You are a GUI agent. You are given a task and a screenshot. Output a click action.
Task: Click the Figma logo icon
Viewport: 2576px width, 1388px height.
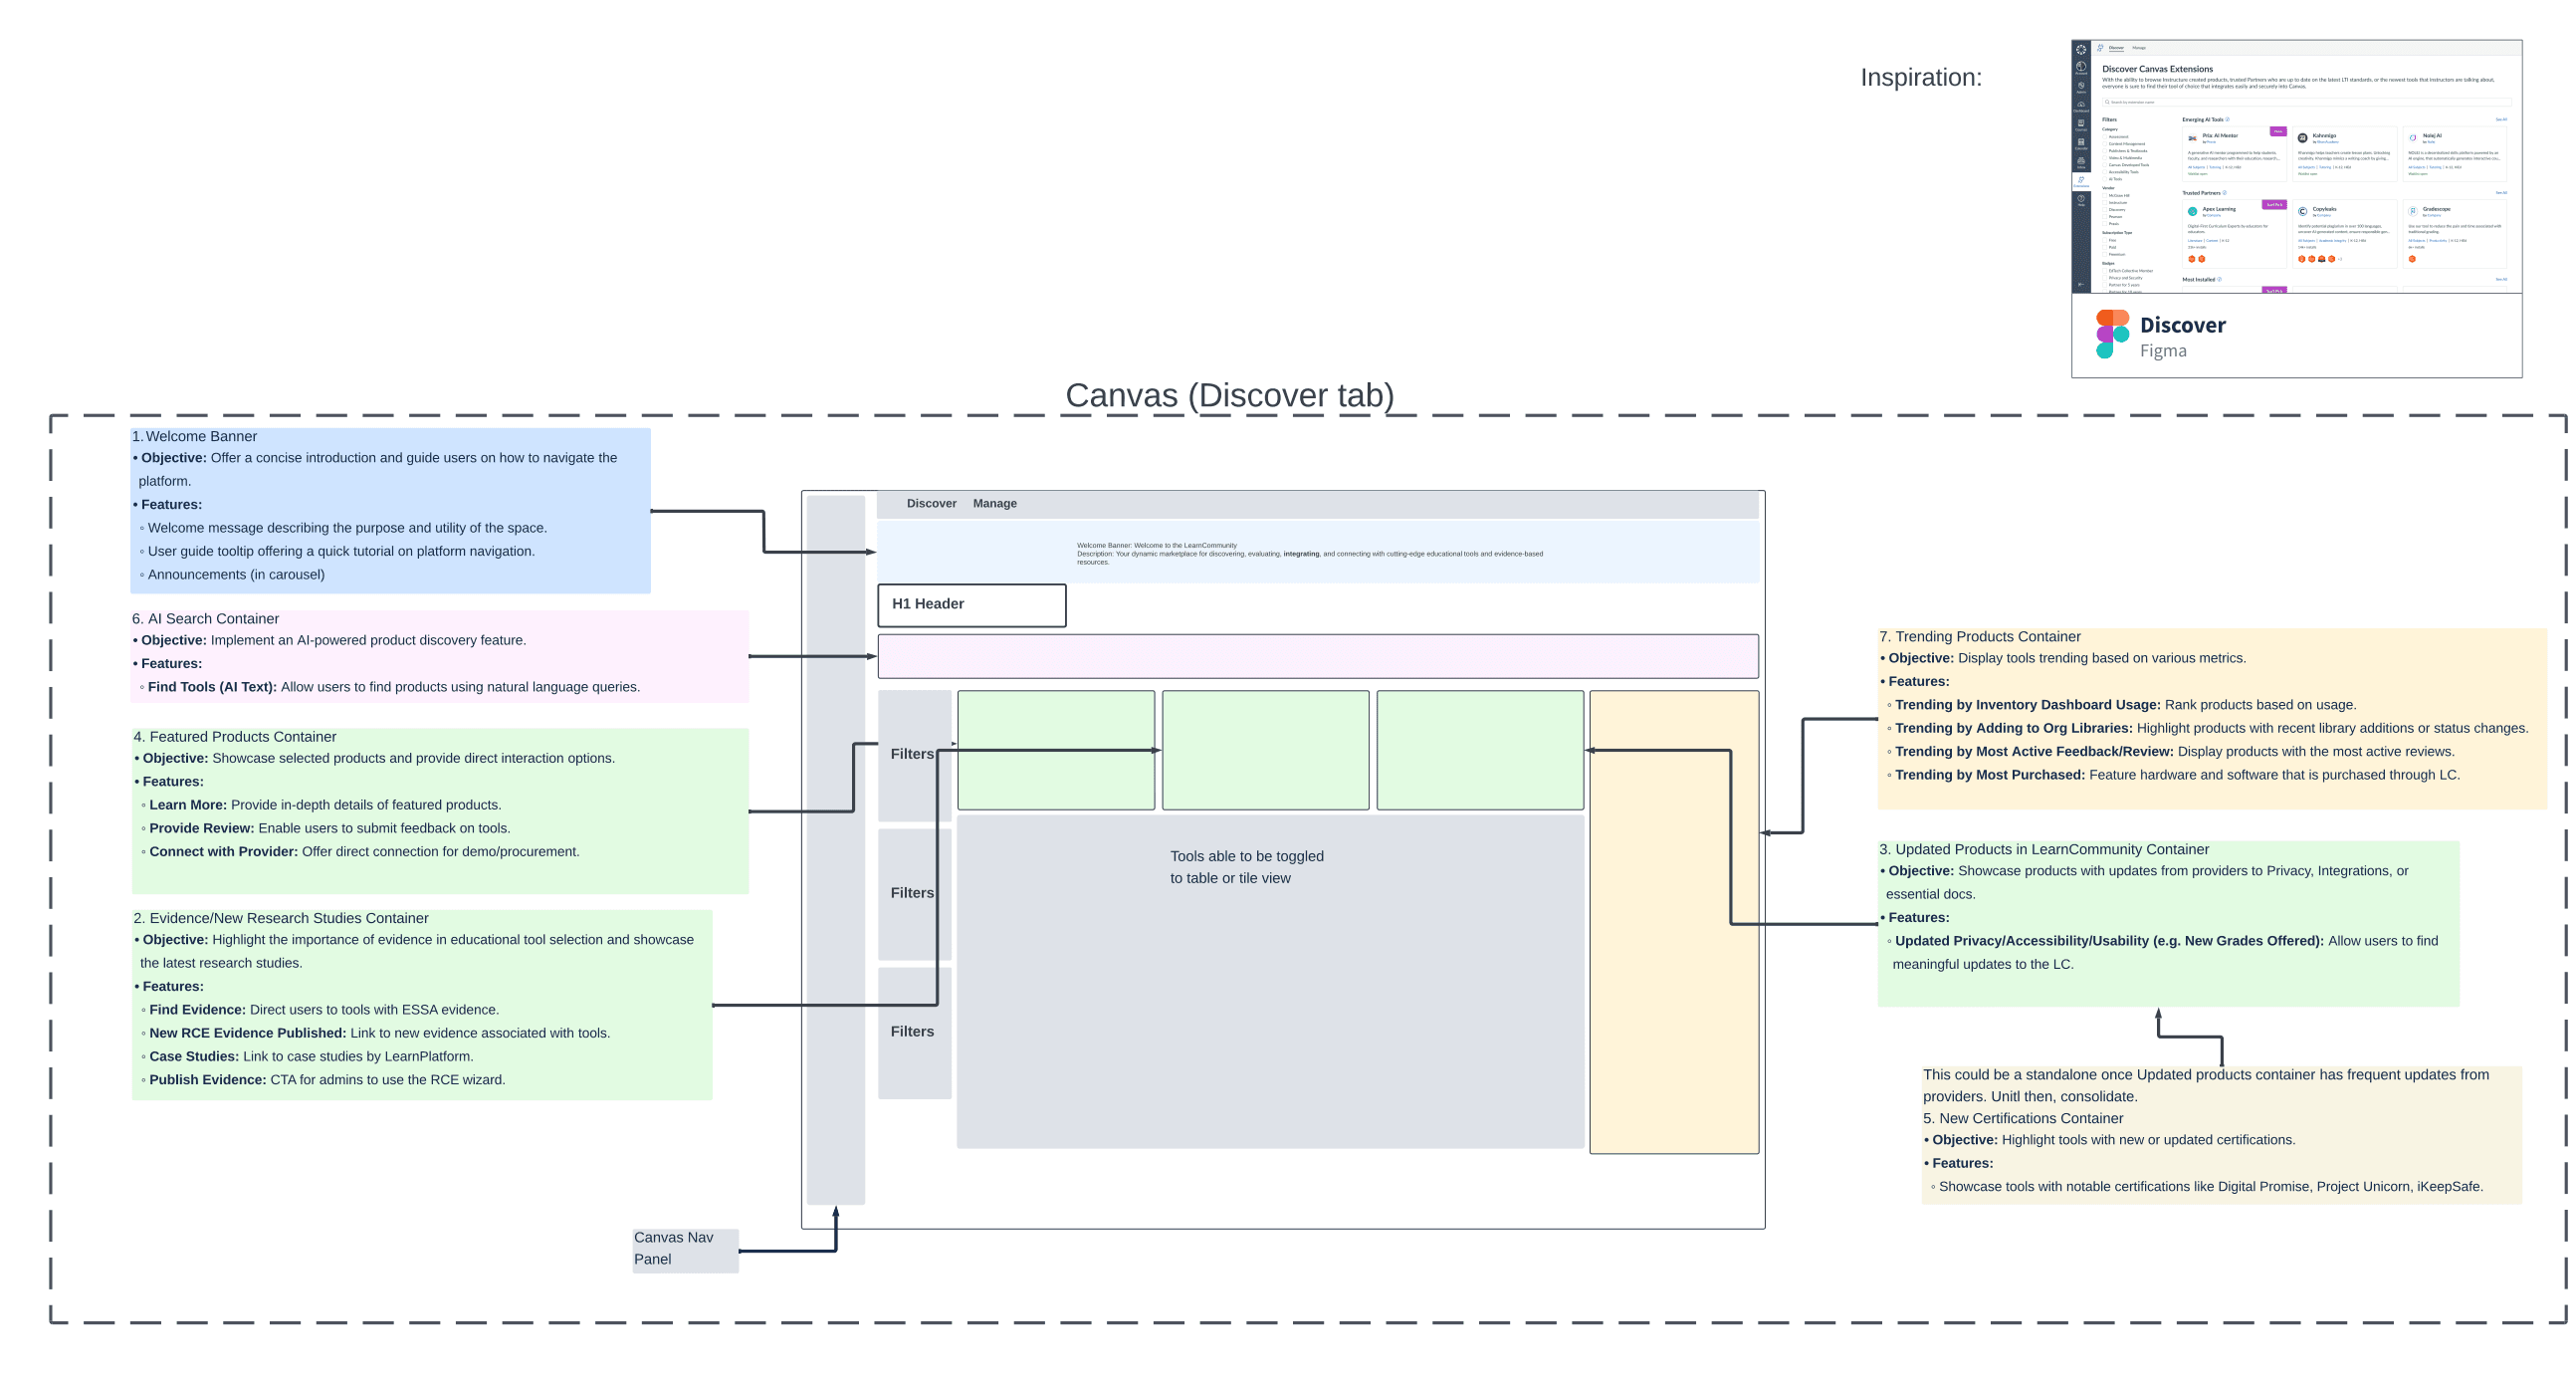click(x=2112, y=334)
